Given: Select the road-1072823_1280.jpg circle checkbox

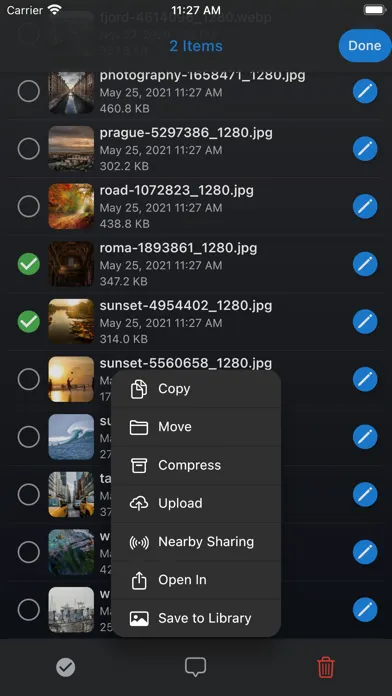Looking at the screenshot, I should click(x=29, y=206).
